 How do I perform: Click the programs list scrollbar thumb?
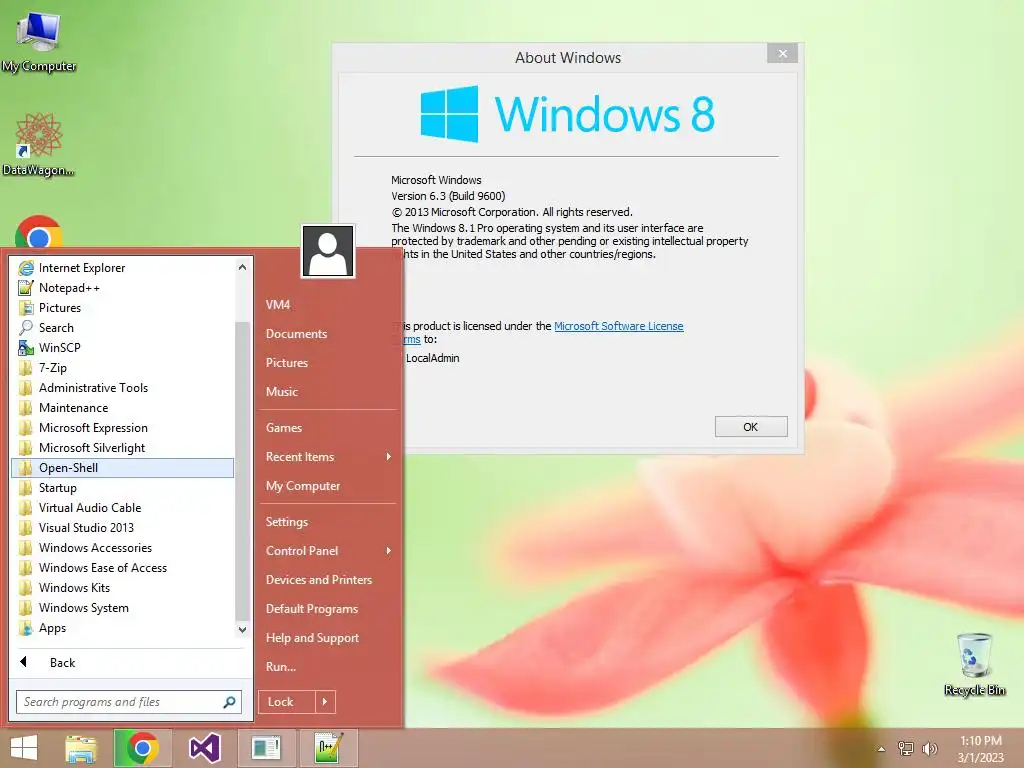pos(242,470)
